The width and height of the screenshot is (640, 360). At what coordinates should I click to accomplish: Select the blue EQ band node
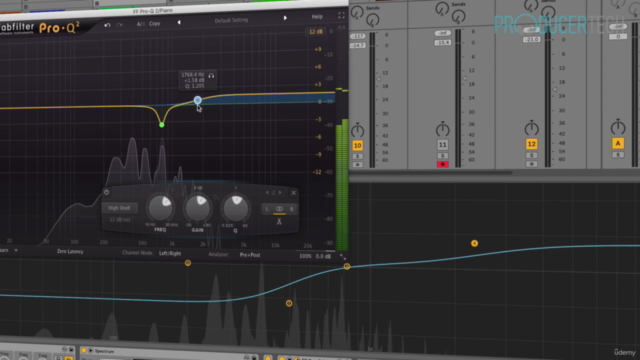point(198,100)
